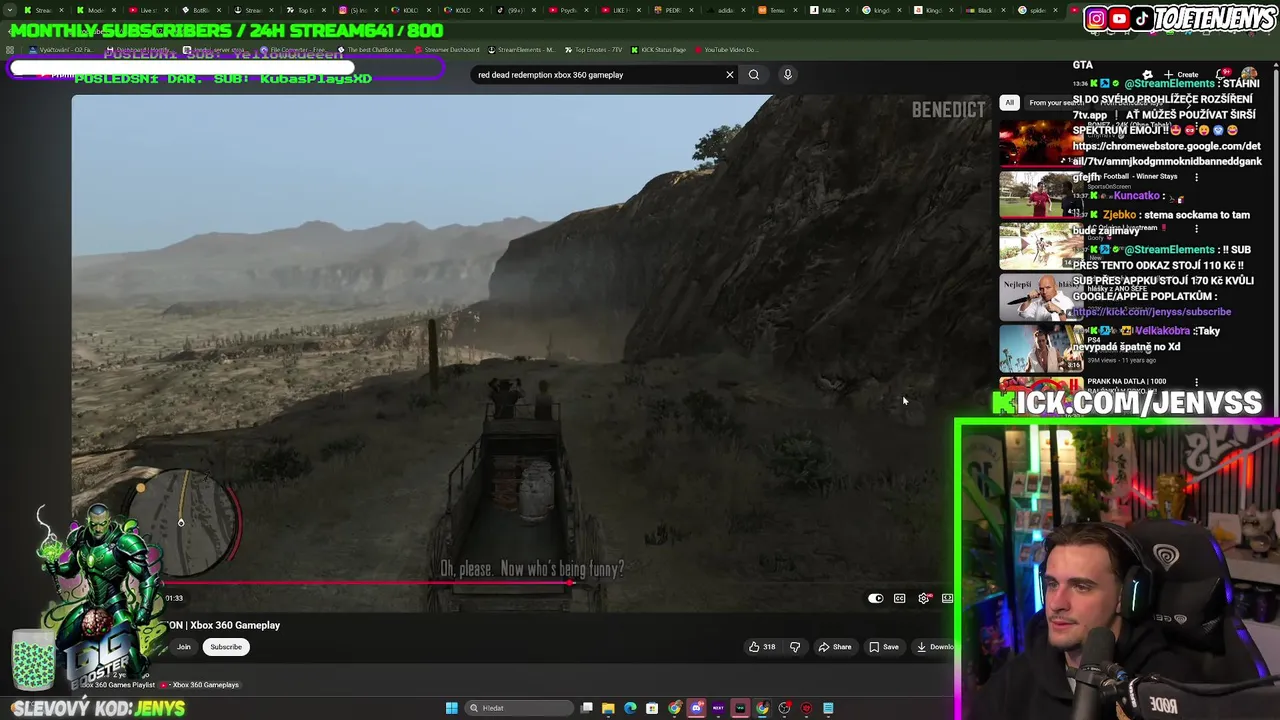1280x720 pixels.
Task: Join the channel membership
Action: point(184,647)
